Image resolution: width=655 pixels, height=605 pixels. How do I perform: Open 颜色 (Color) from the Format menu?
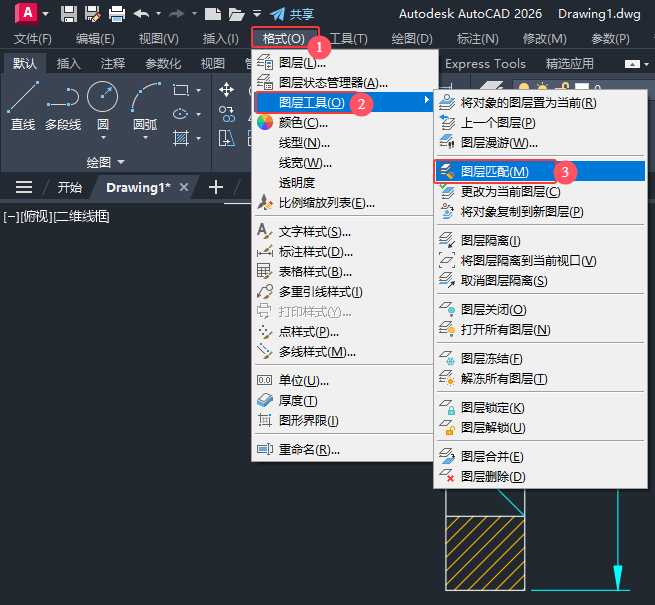point(302,123)
